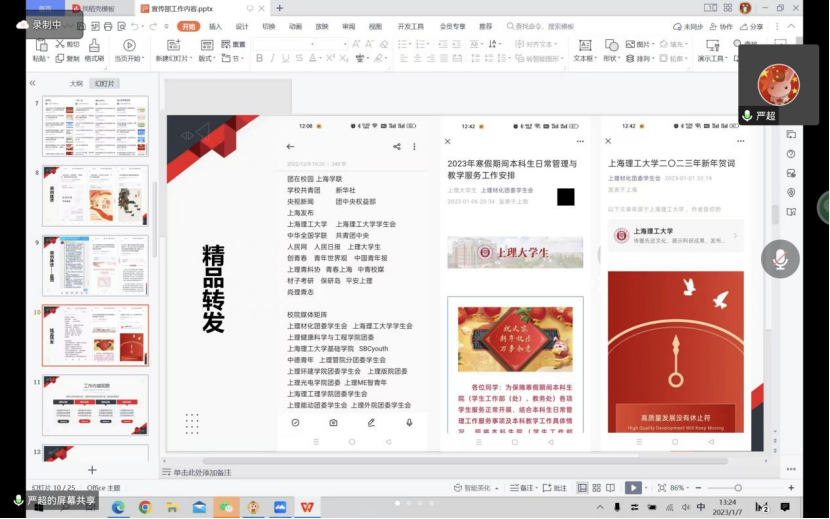
Task: Toggle Bold formatting
Action: coord(259,58)
